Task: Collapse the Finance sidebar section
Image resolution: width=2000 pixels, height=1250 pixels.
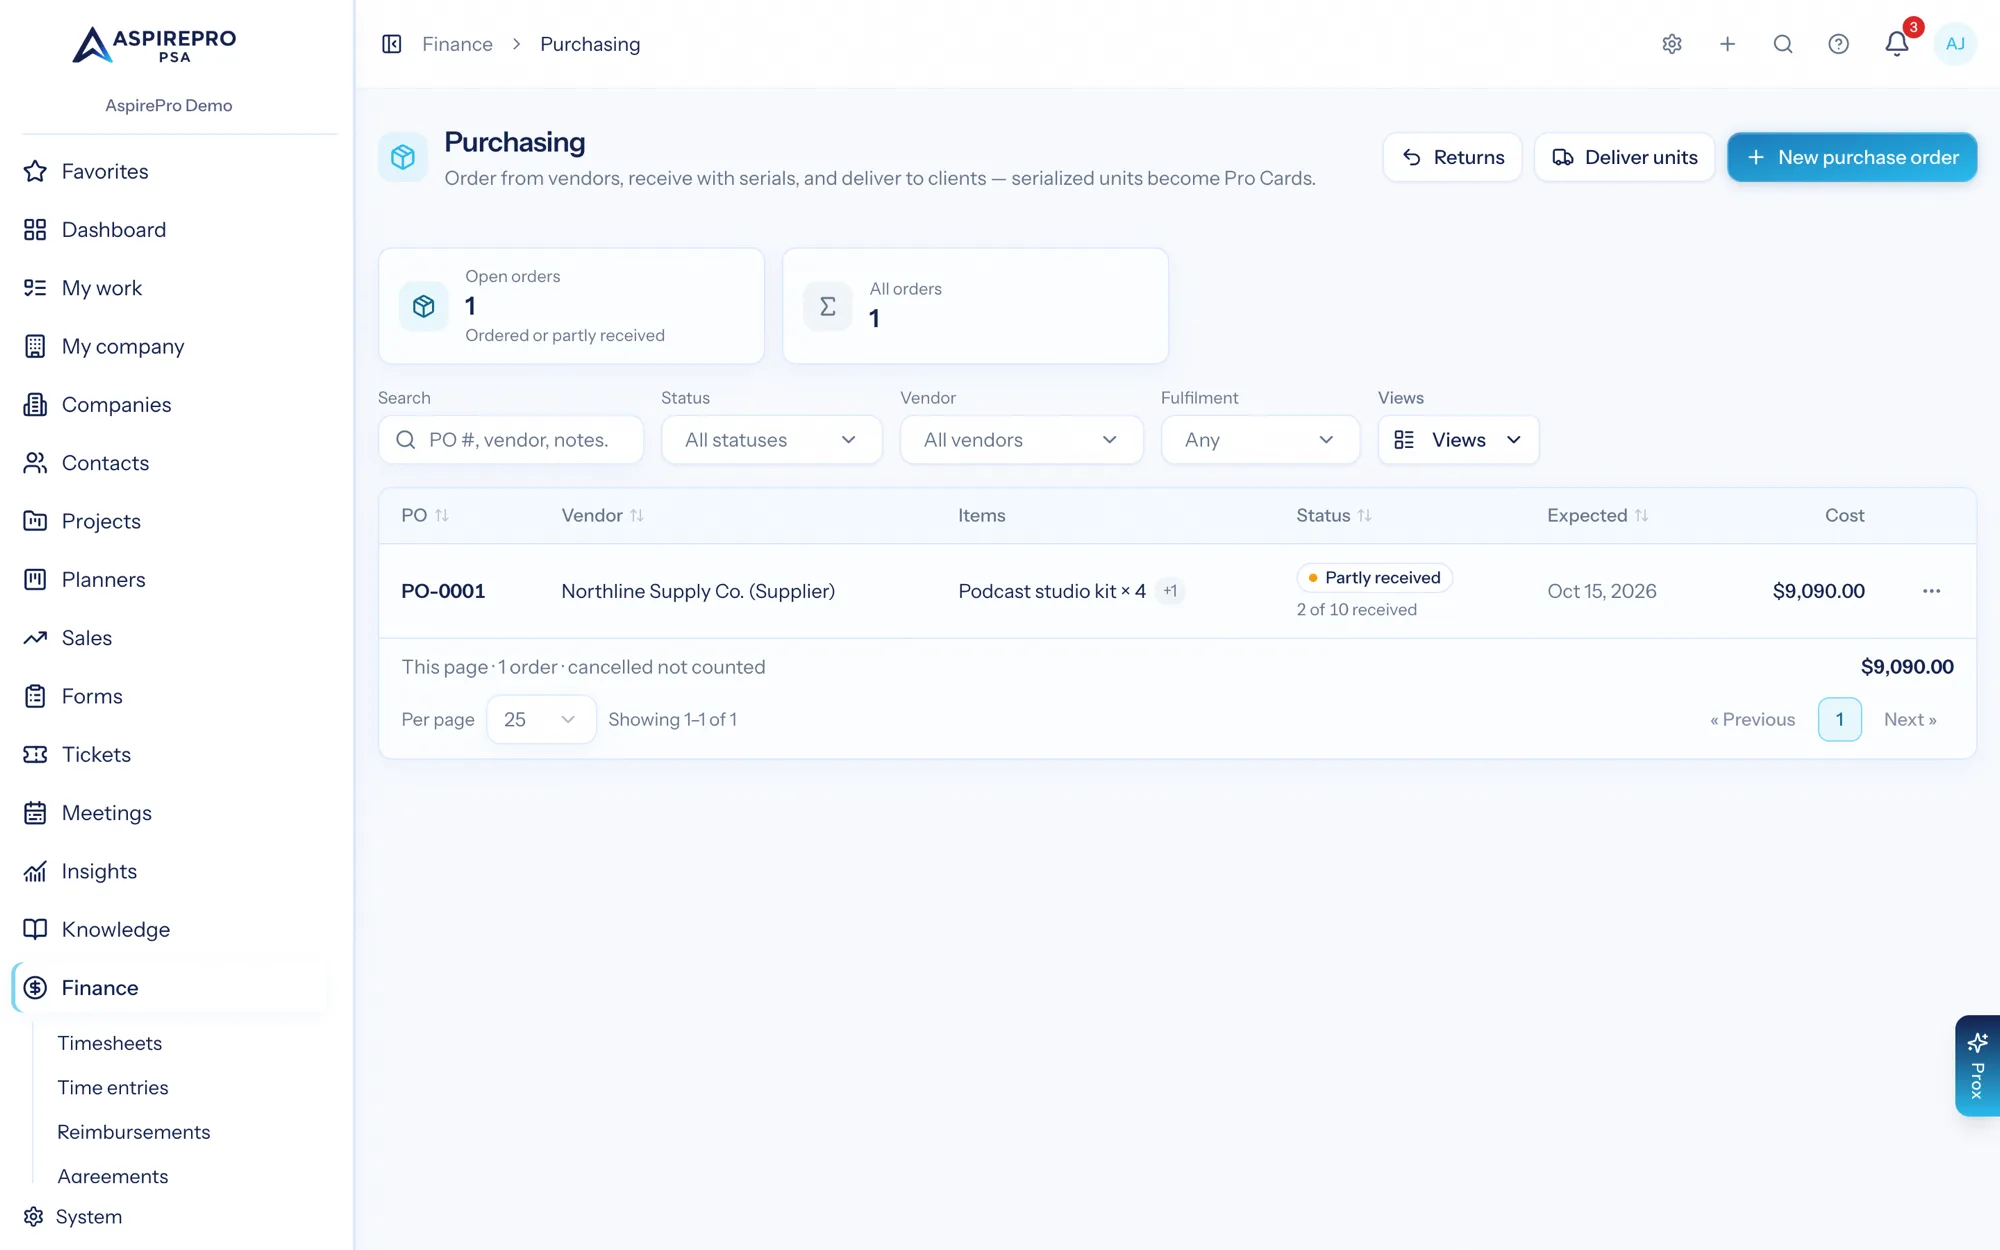Action: coord(170,988)
